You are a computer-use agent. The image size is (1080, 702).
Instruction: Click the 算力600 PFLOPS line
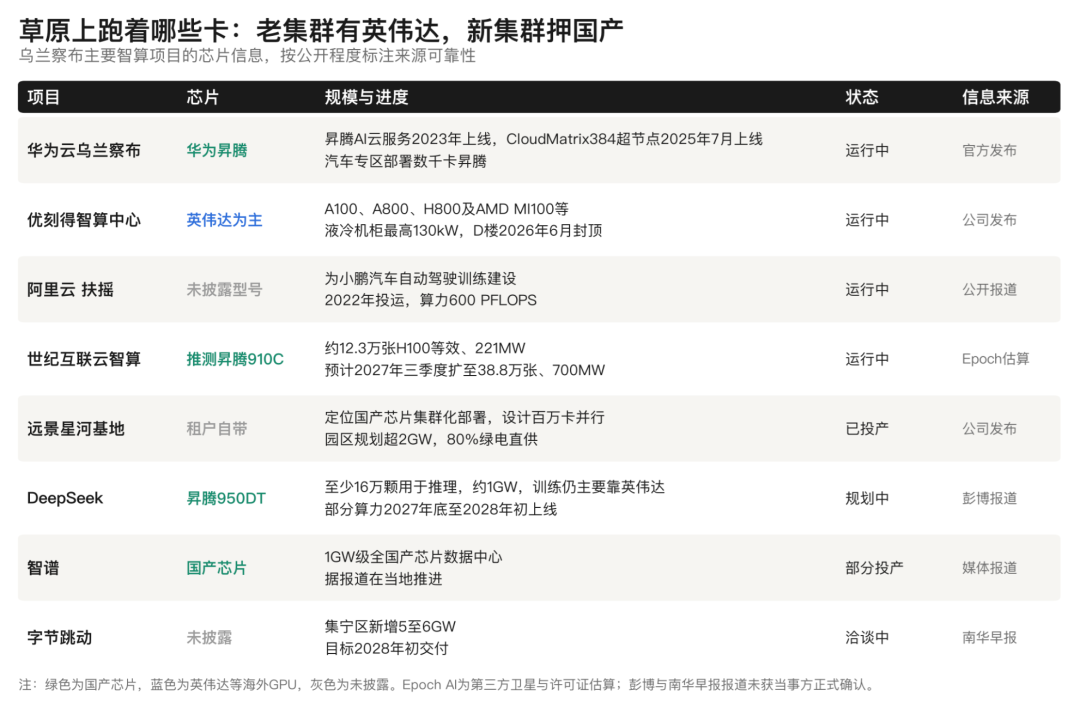430,300
